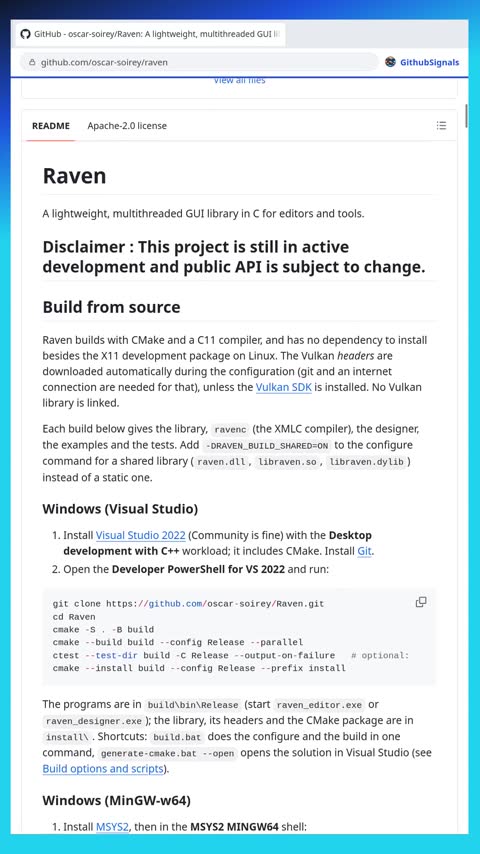Follow the Visual Studio 2022 link
The width and height of the screenshot is (480, 854).
tap(141, 535)
